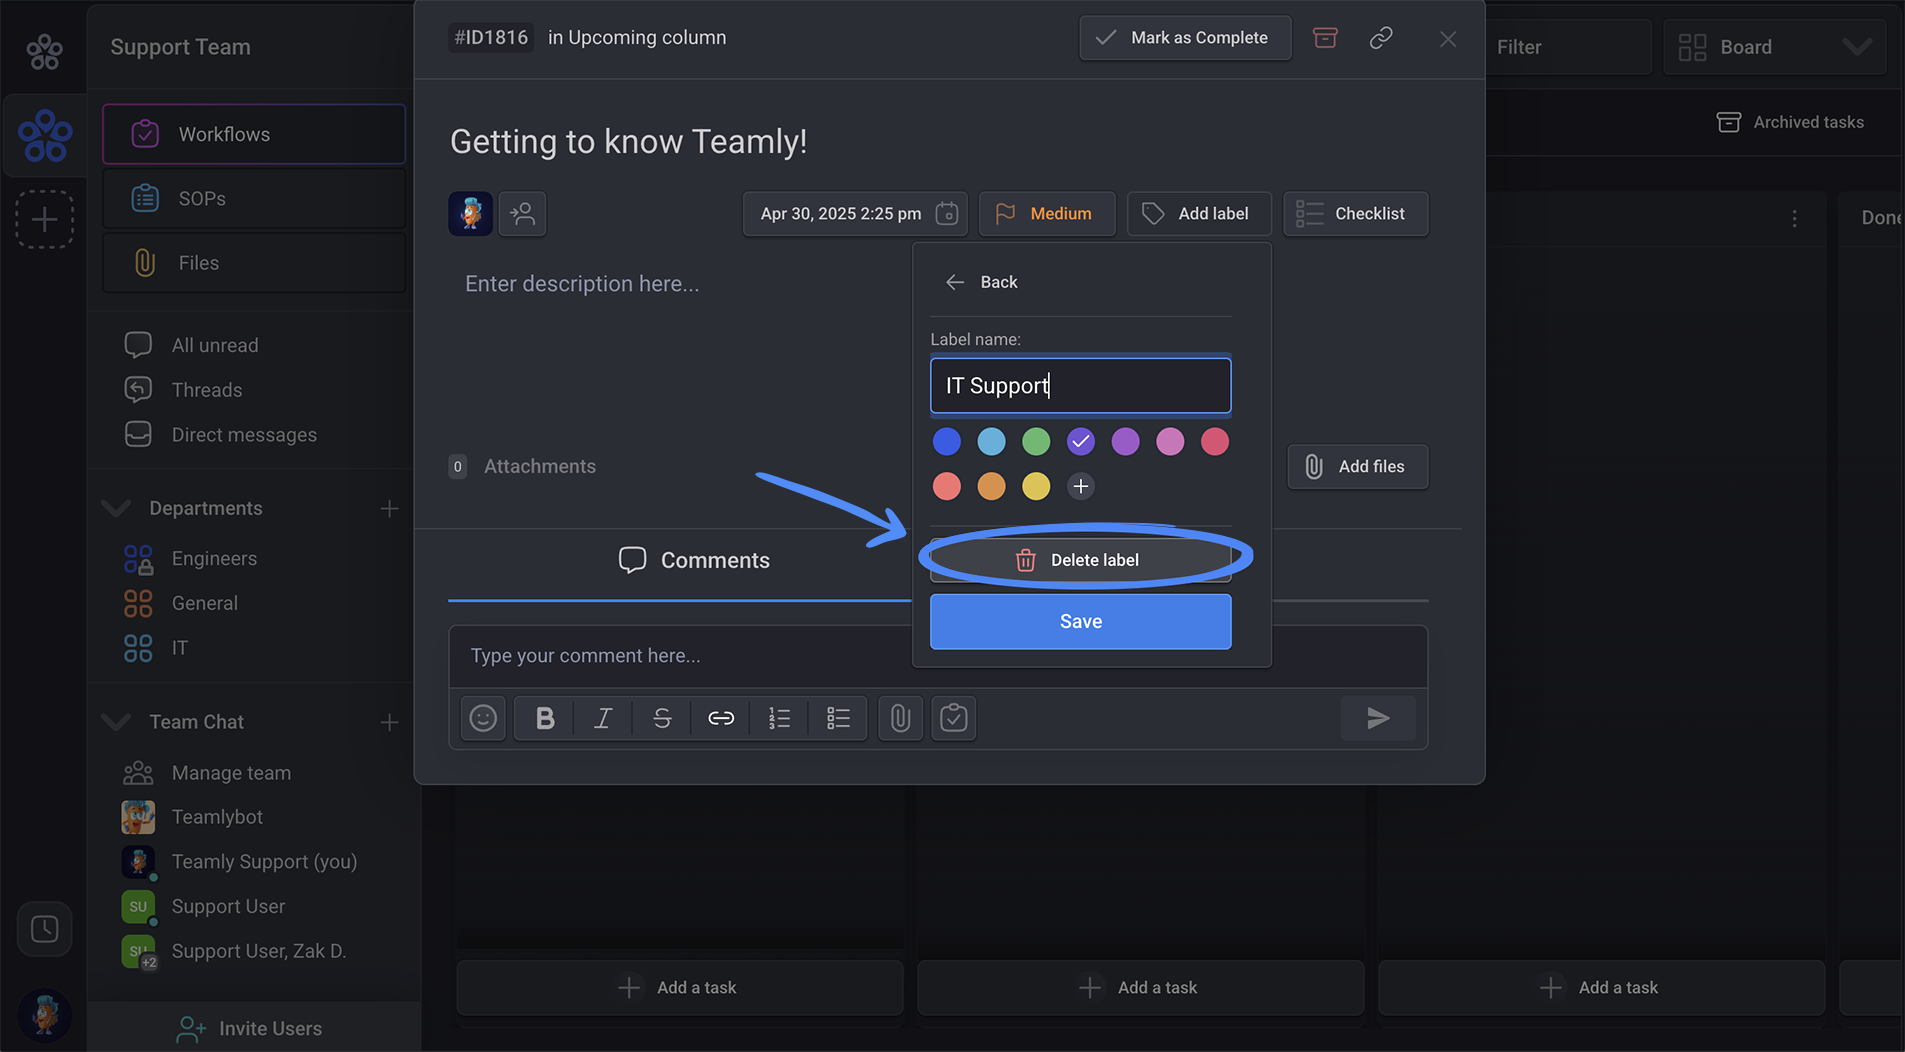Toggle bold formatting in comment toolbar
1905x1052 pixels.
[545, 718]
